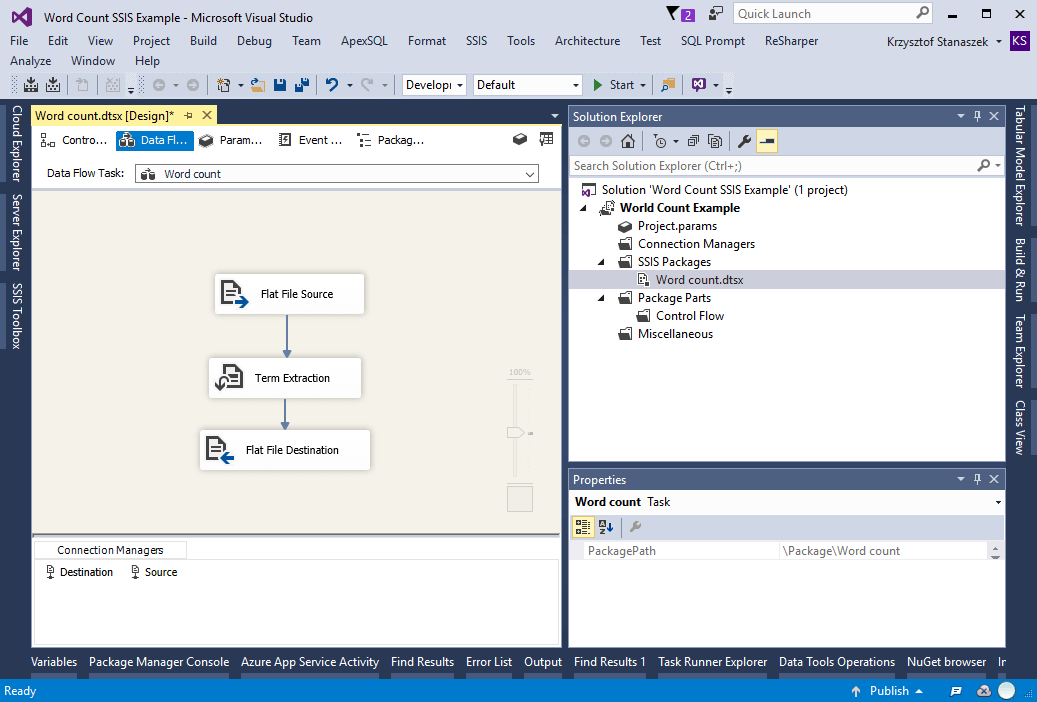Click Publish in the status bar
Image resolution: width=1037 pixels, height=702 pixels.
coord(888,691)
